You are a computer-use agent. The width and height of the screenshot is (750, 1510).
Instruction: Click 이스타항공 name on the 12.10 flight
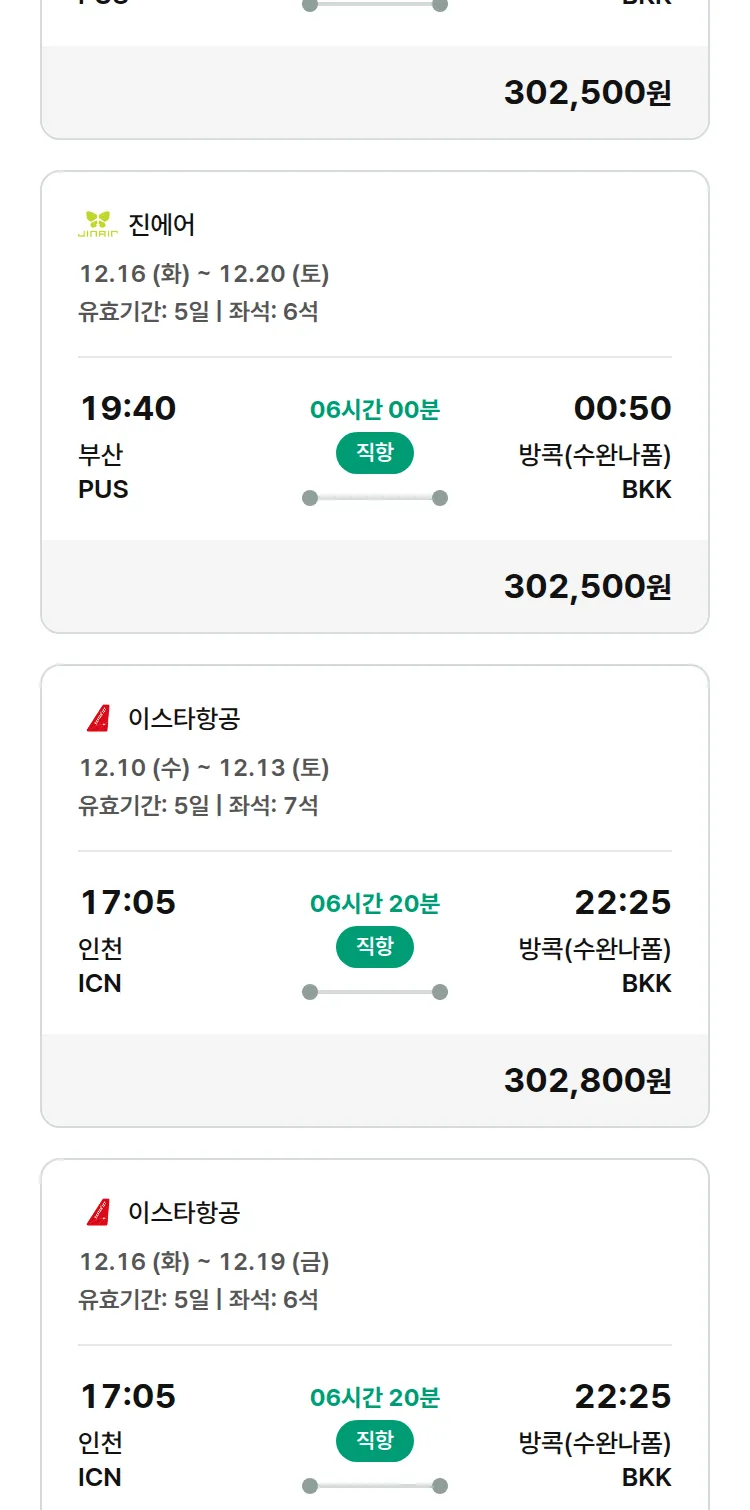(x=184, y=718)
